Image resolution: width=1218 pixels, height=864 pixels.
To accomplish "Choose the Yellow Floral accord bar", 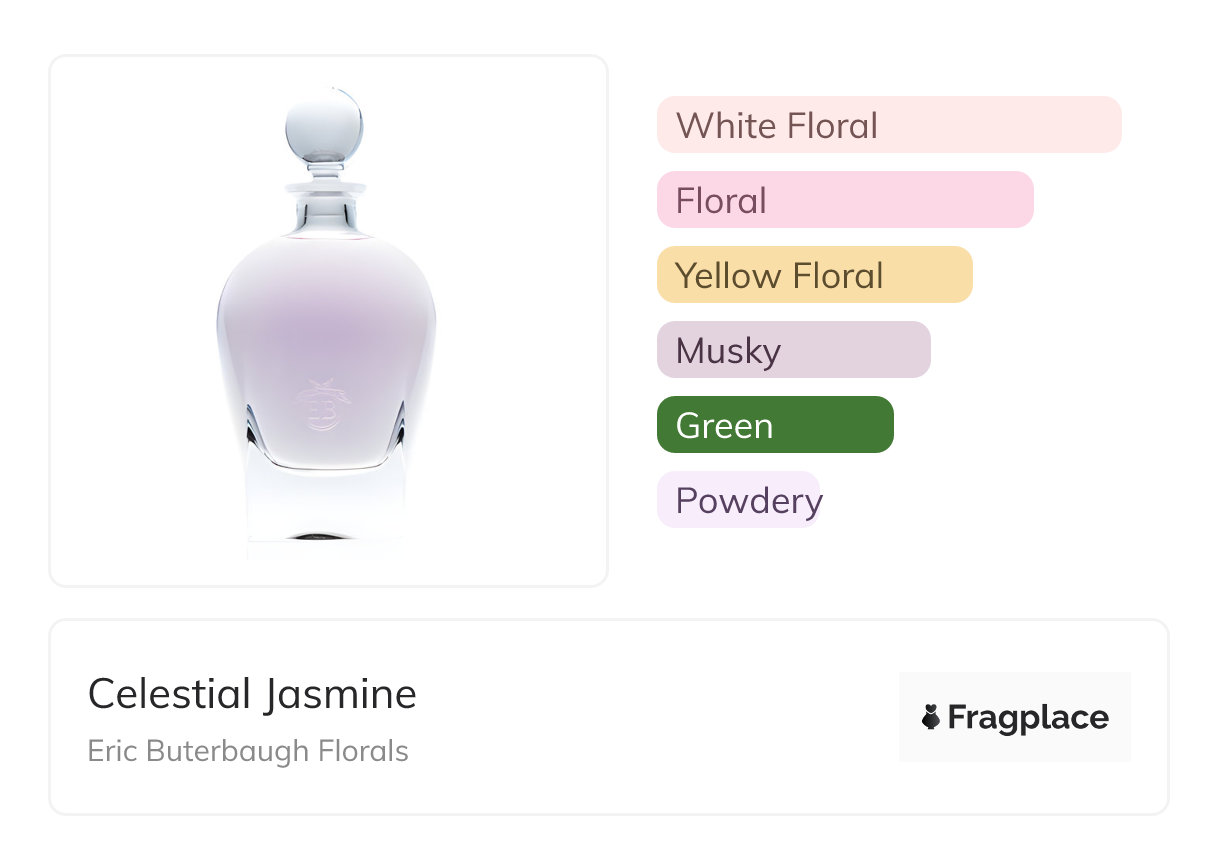I will (x=814, y=275).
